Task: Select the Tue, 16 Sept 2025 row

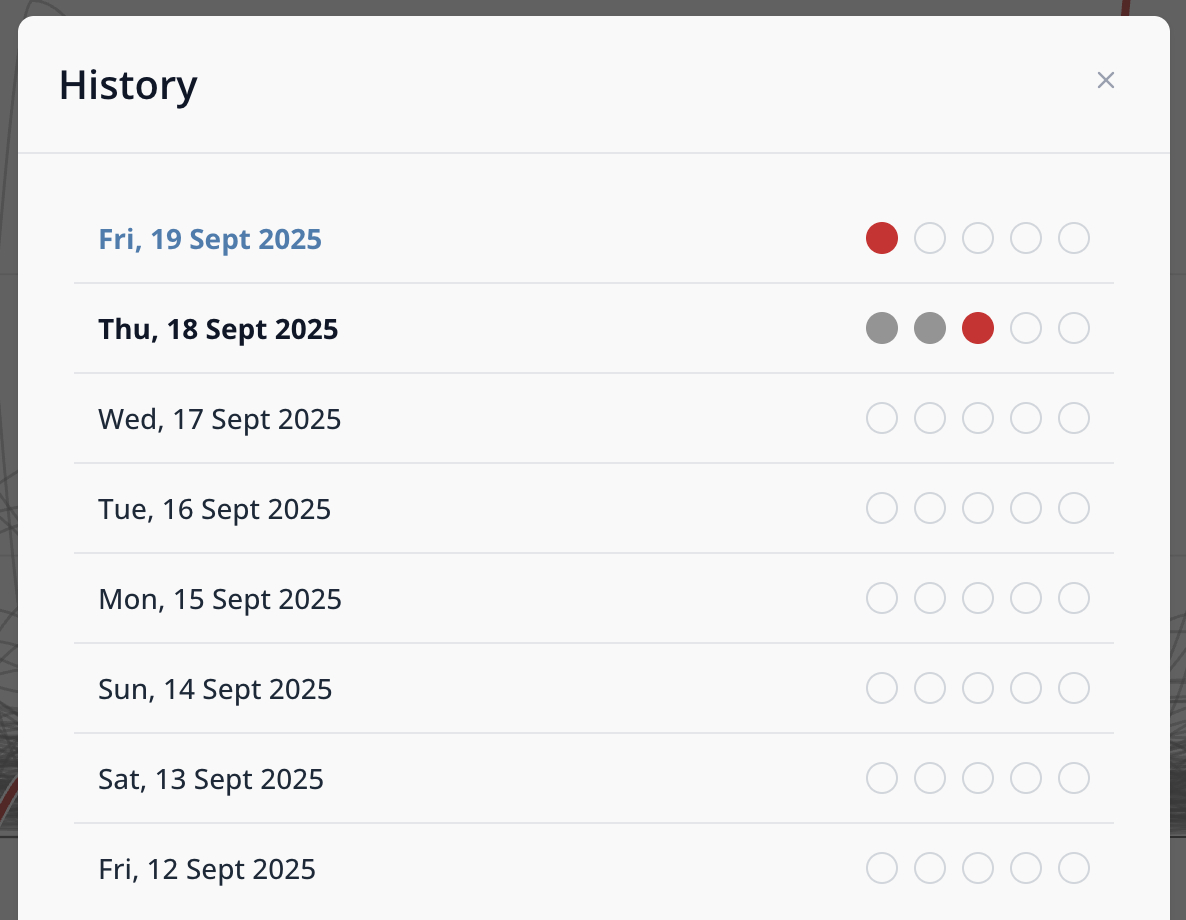Action: pyautogui.click(x=215, y=510)
